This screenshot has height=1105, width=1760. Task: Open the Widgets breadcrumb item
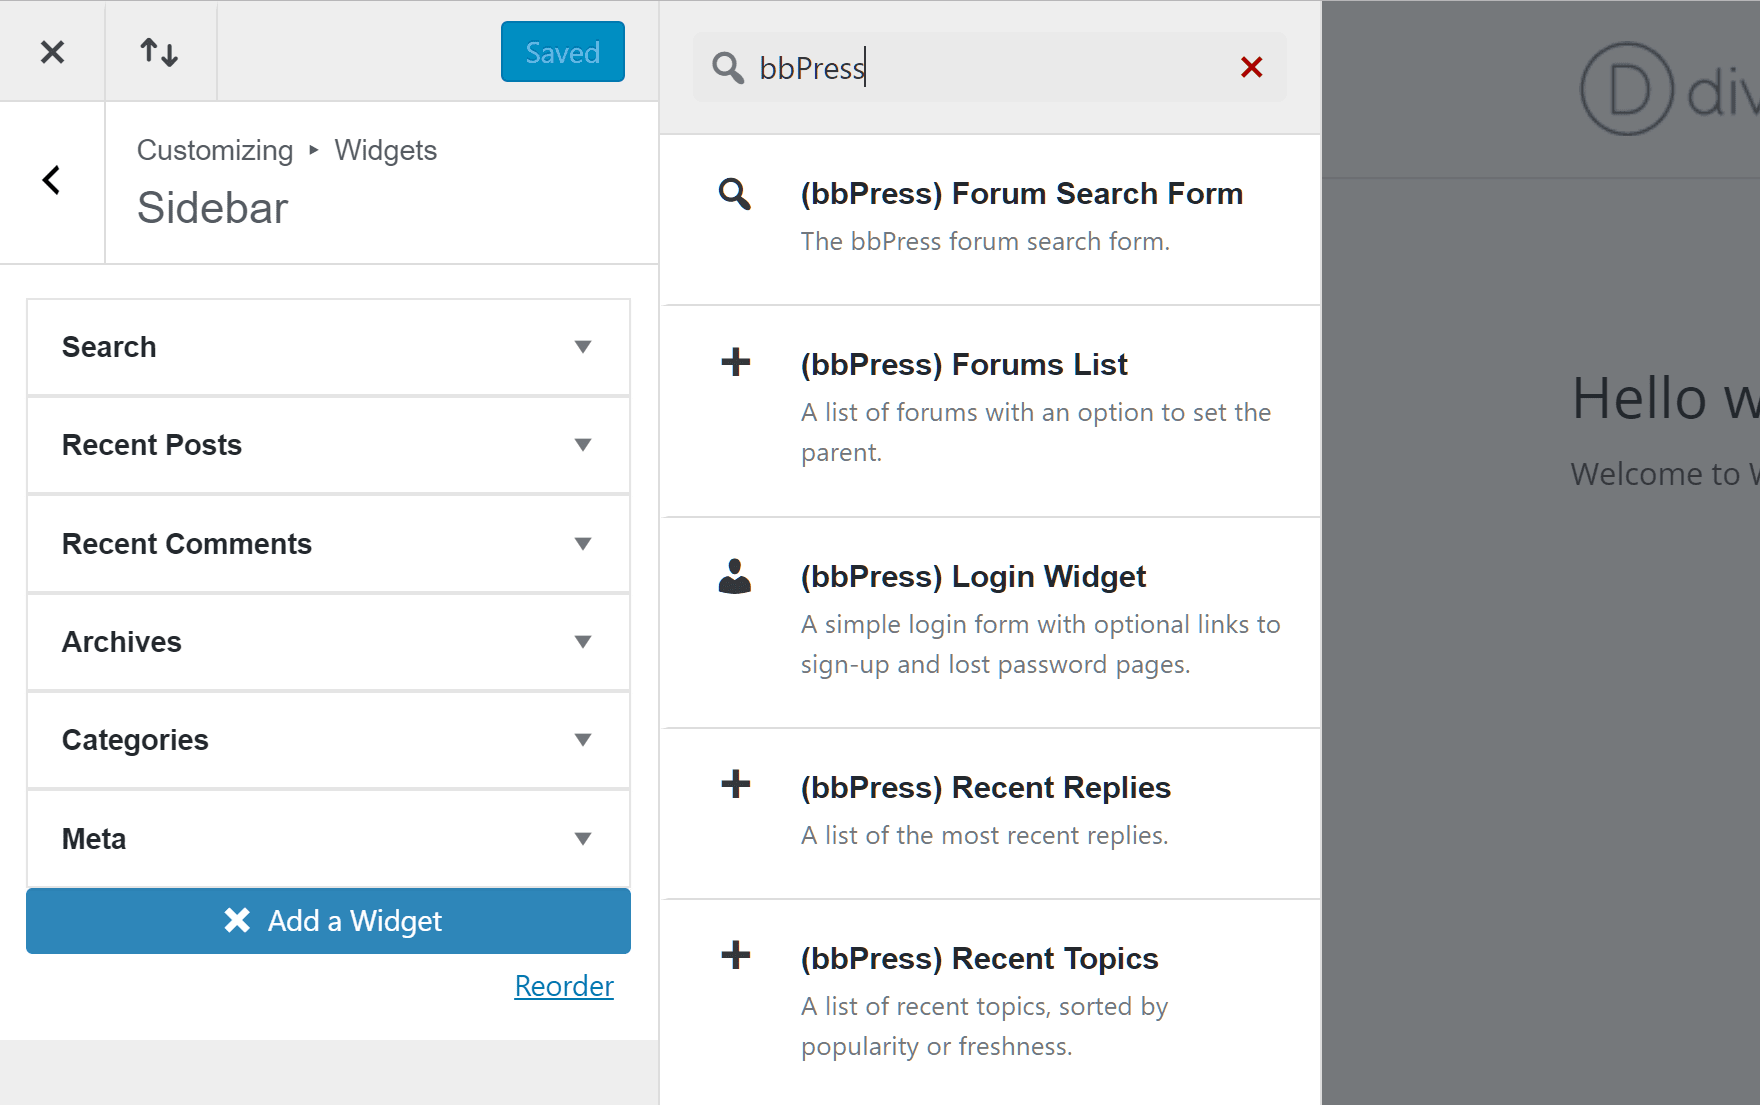click(386, 150)
